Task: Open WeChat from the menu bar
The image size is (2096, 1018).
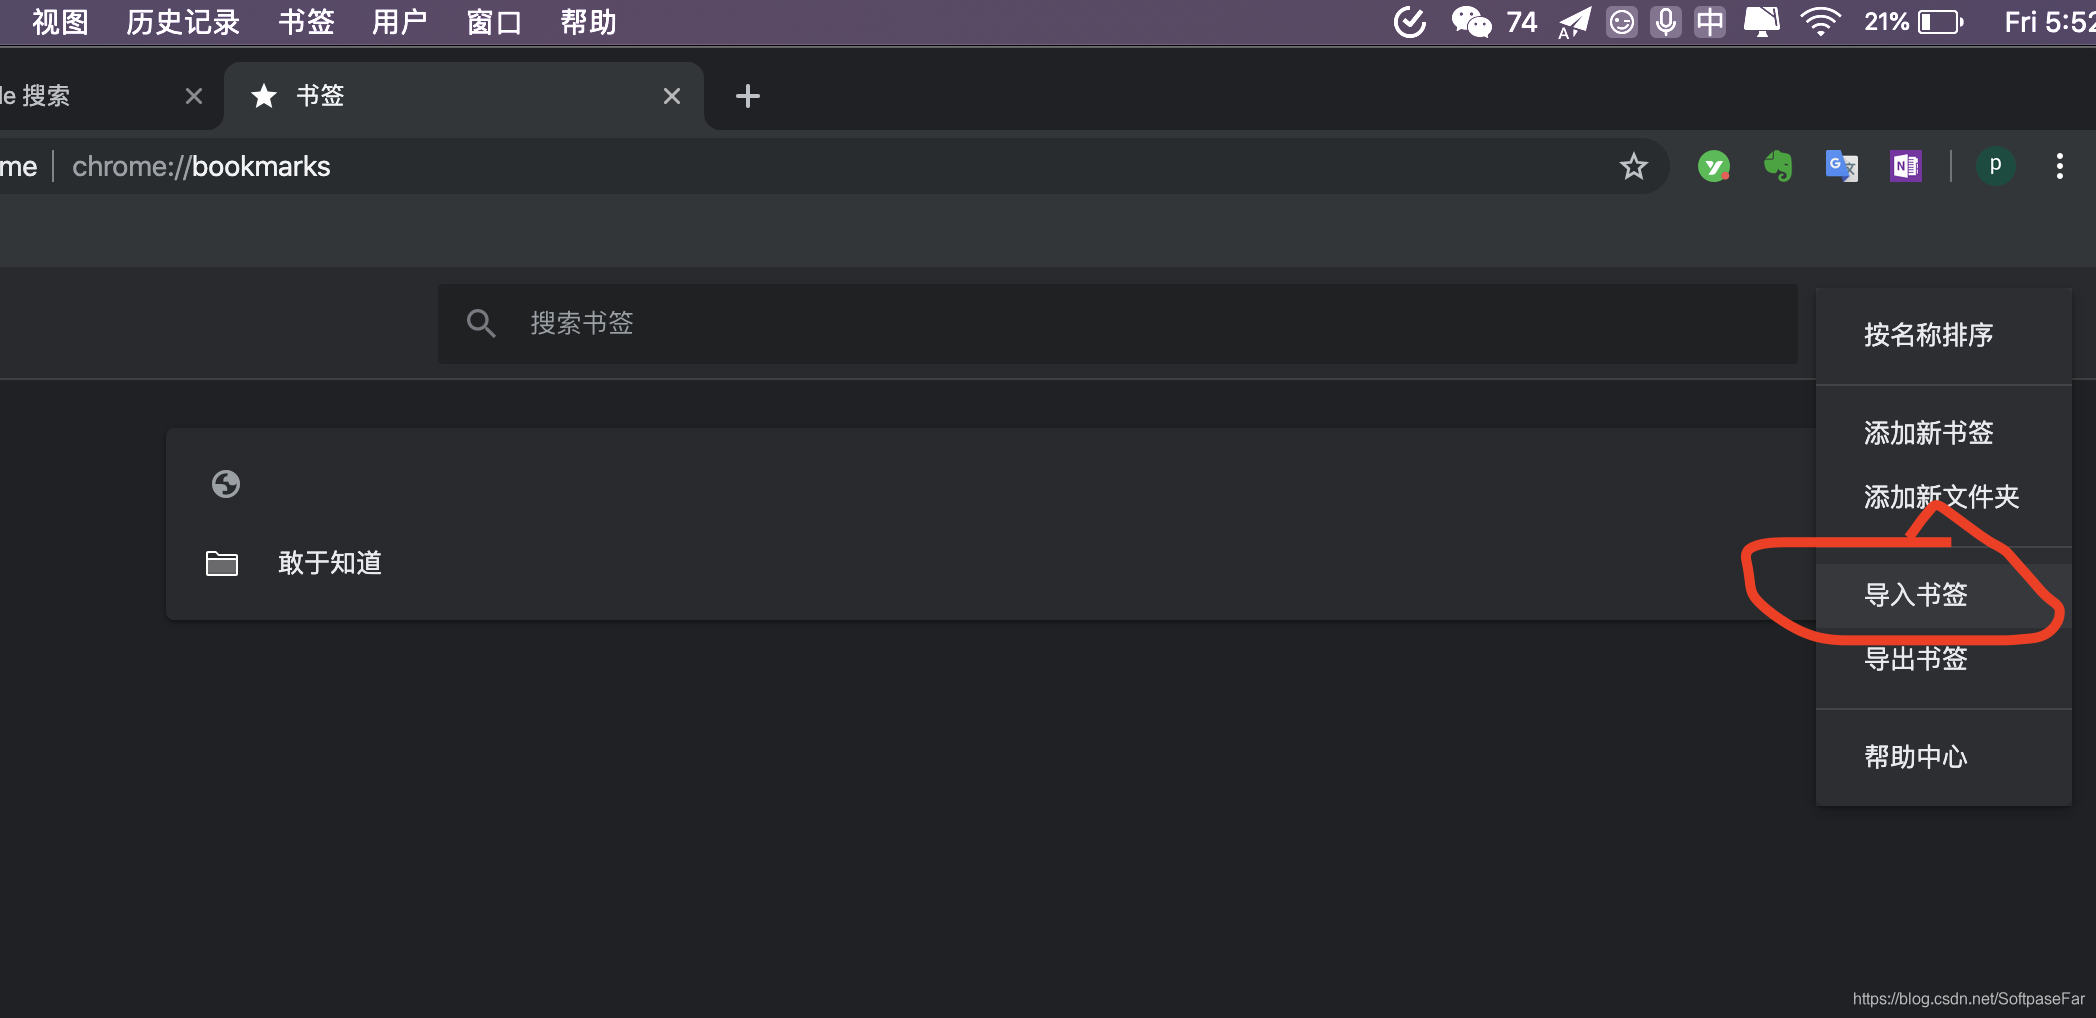Action: point(1468,21)
